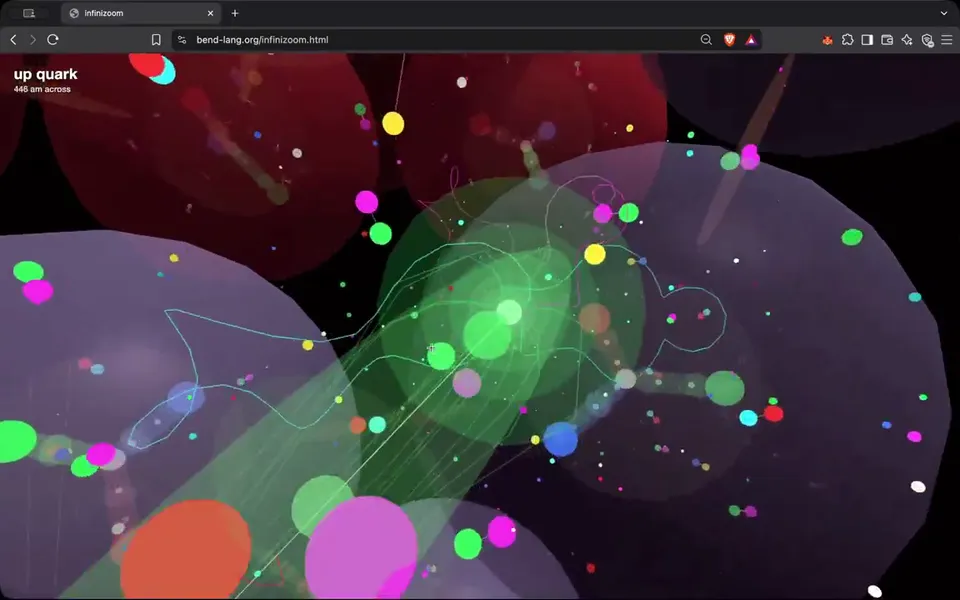Click the 'up quark' title text
Viewport: 960px width, 600px height.
coord(45,74)
